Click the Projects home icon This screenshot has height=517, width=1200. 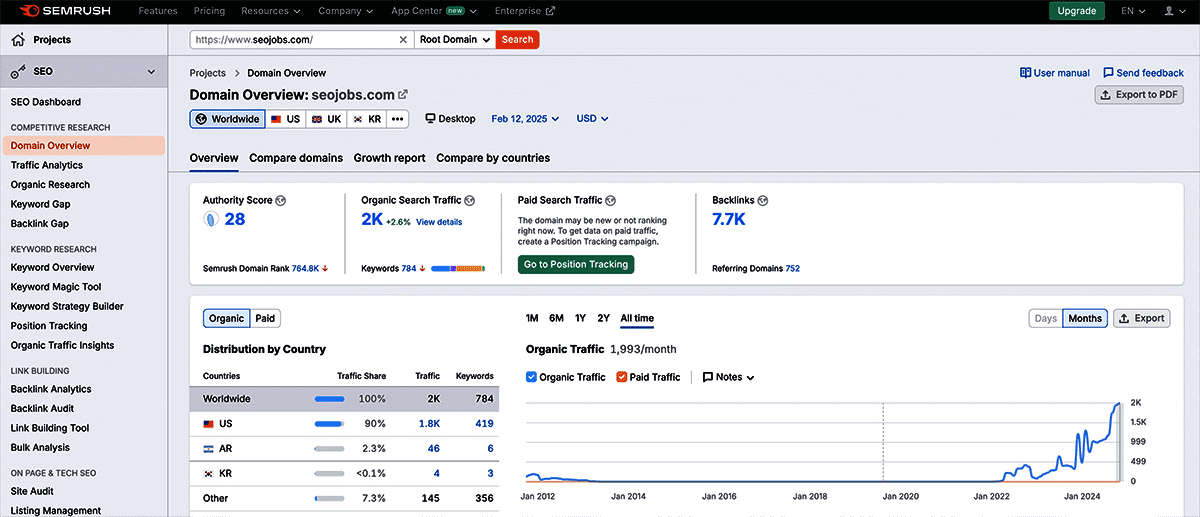point(17,40)
